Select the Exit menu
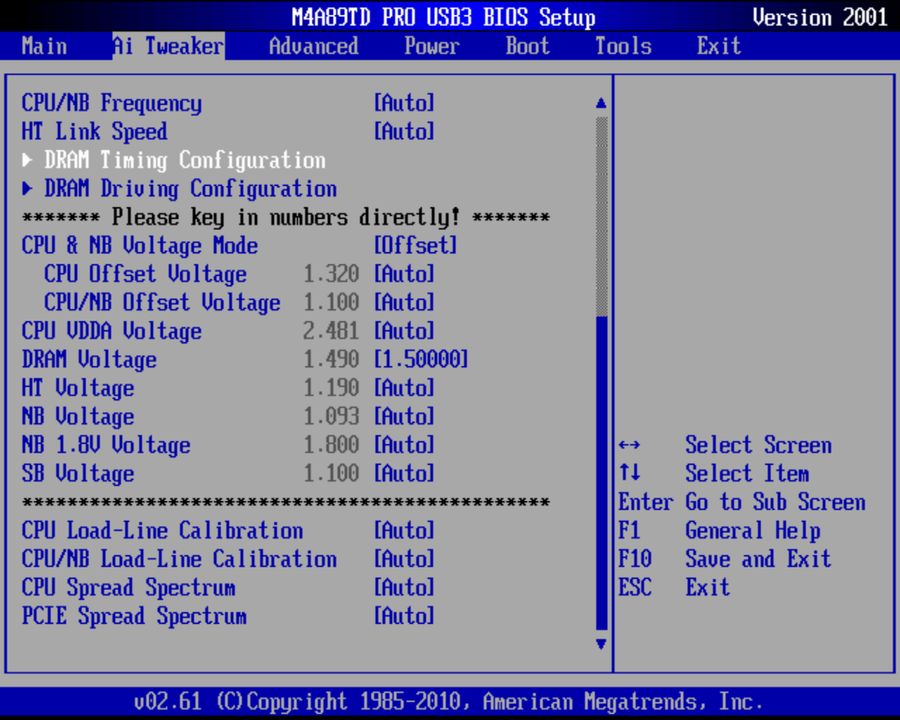The image size is (900, 720). pyautogui.click(x=718, y=46)
